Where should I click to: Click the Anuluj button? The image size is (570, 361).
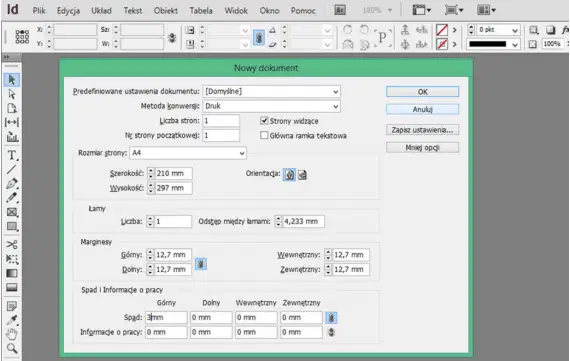tap(422, 109)
